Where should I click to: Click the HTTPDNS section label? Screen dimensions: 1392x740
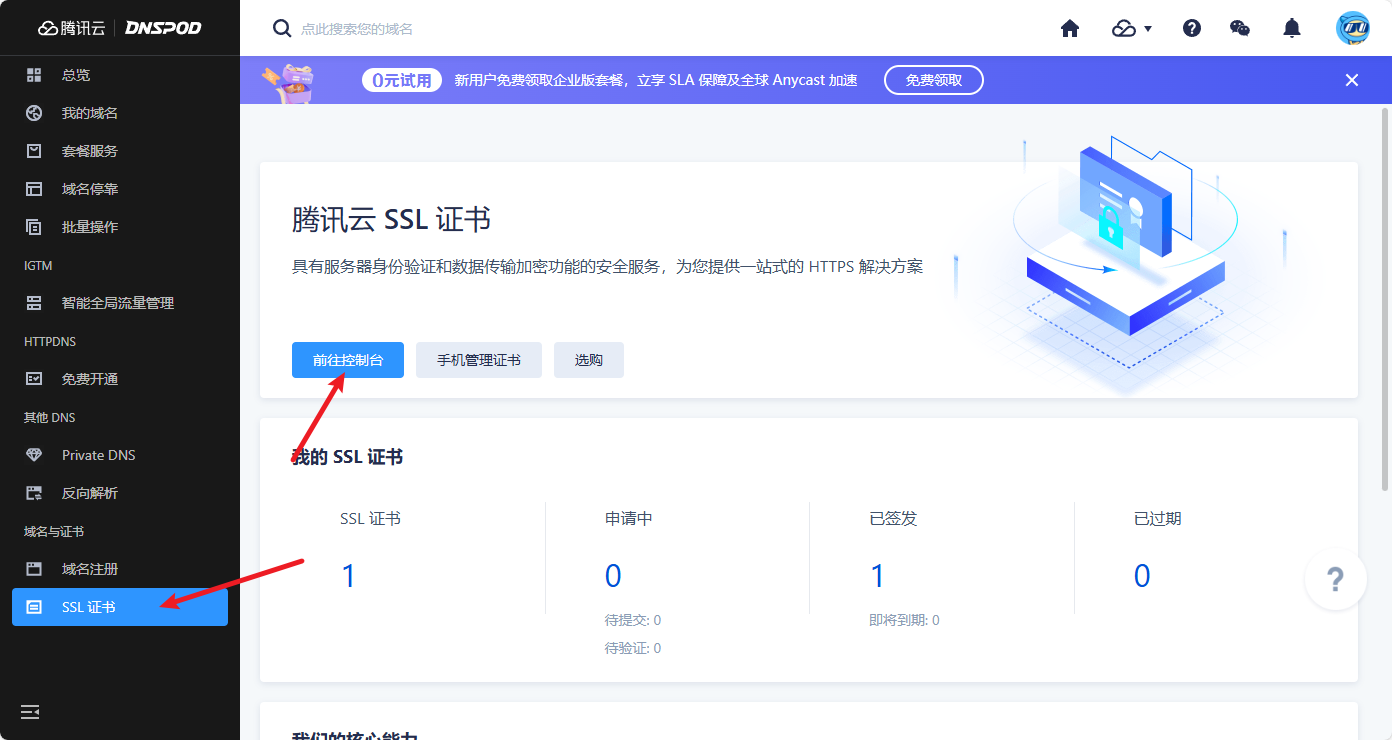(x=50, y=342)
